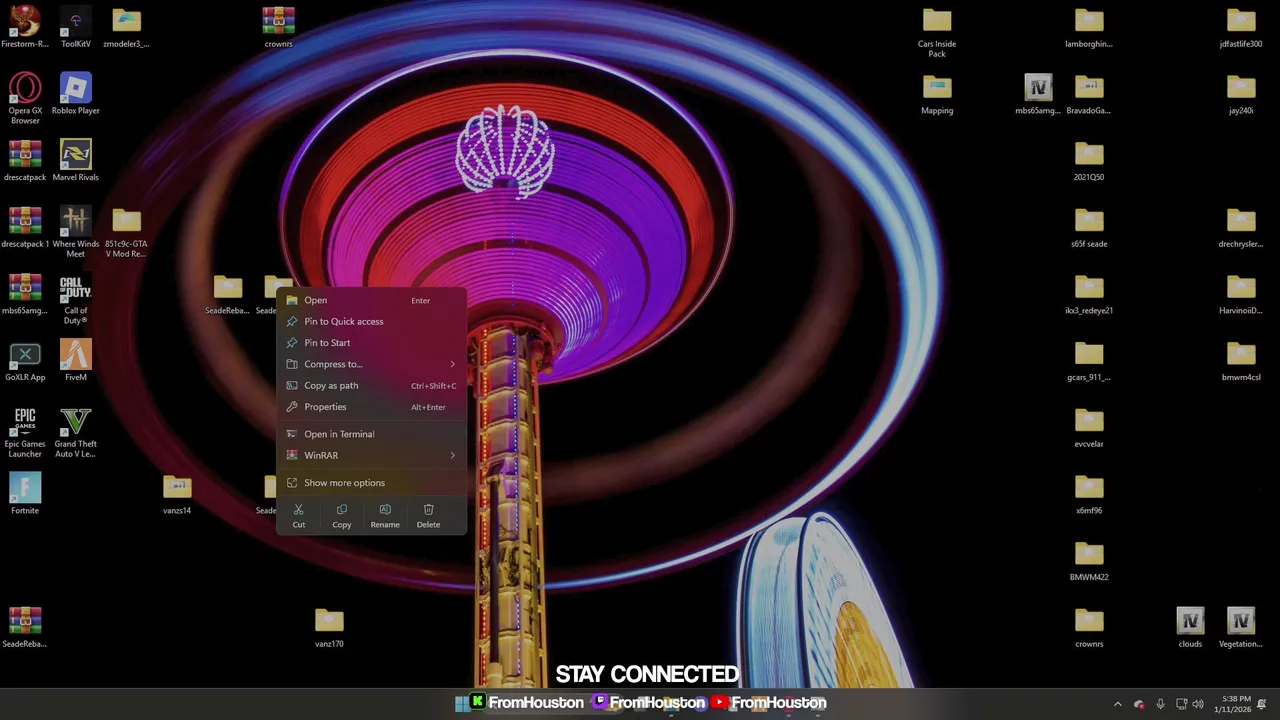
Task: Launch Opera GX Browser shortcut
Action: [25, 98]
